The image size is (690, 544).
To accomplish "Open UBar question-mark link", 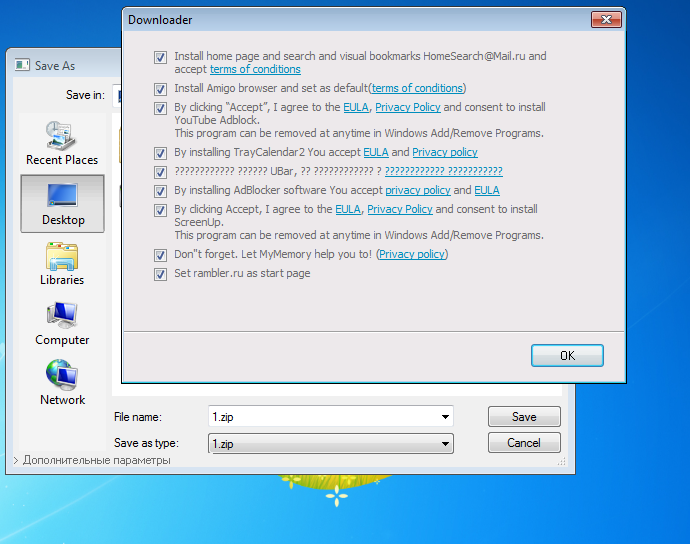I will [x=444, y=171].
